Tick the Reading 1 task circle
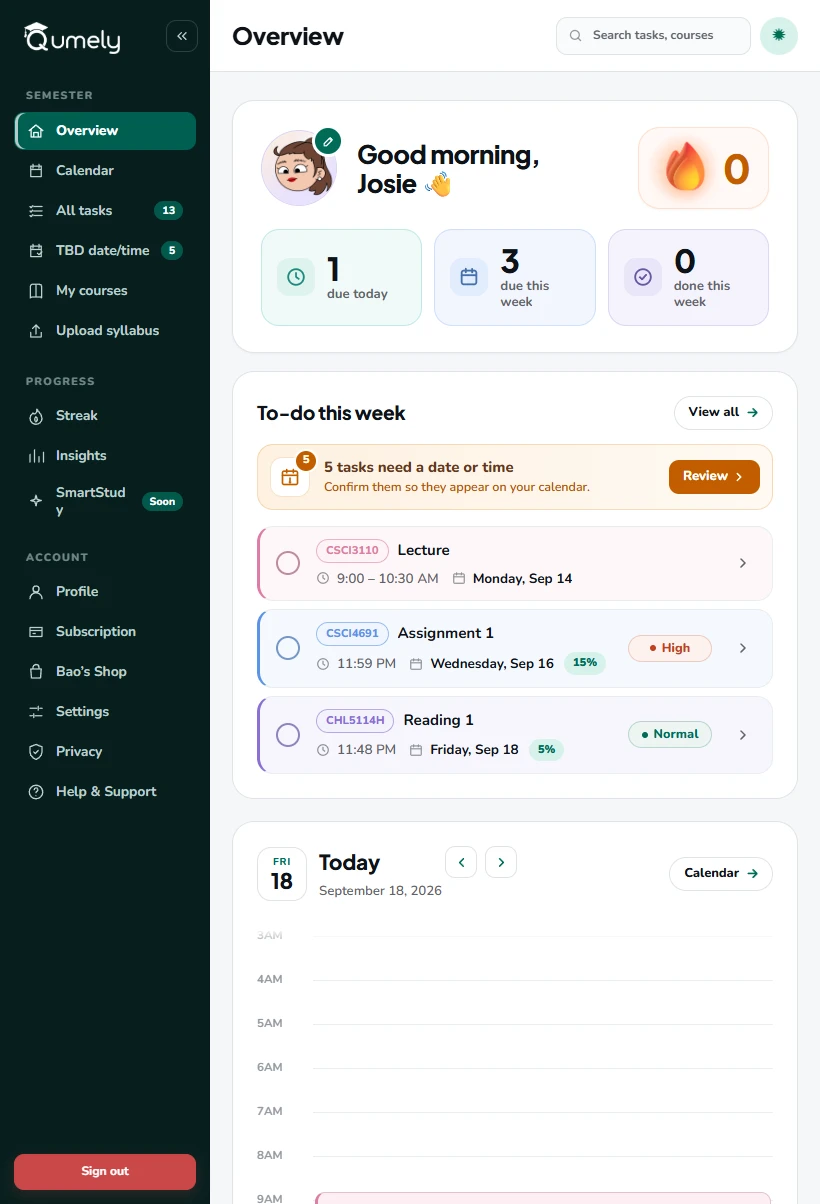The height and width of the screenshot is (1204, 820). (x=288, y=735)
